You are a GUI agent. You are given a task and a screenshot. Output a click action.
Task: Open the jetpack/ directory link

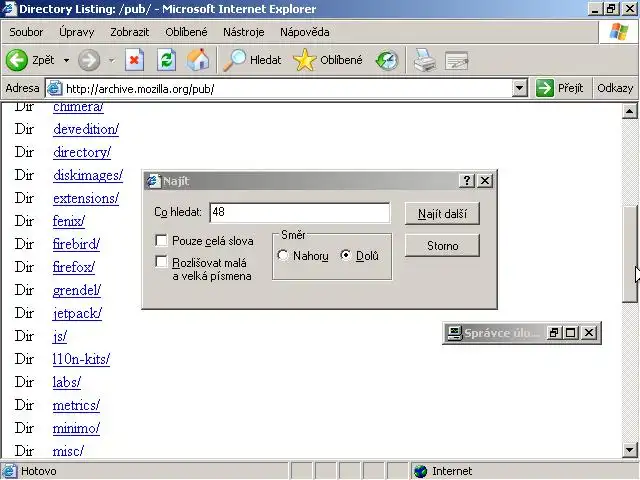pos(77,313)
